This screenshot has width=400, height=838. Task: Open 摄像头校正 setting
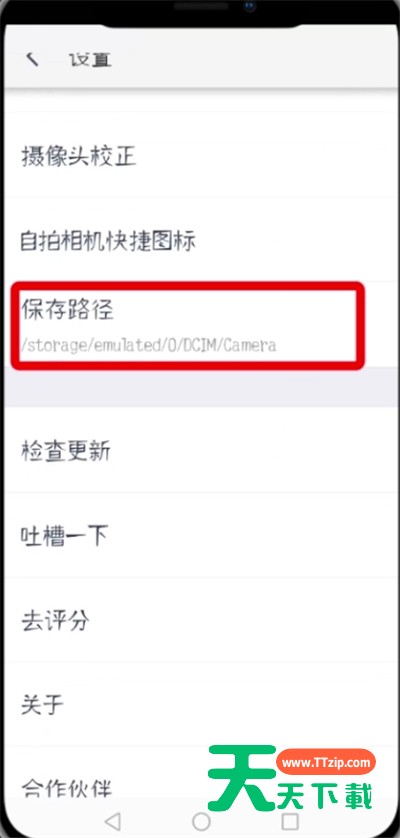200,157
